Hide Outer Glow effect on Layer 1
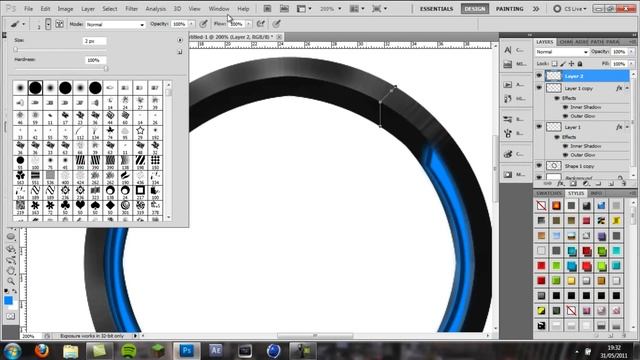Viewport: 640px width, 360px height. (565, 155)
